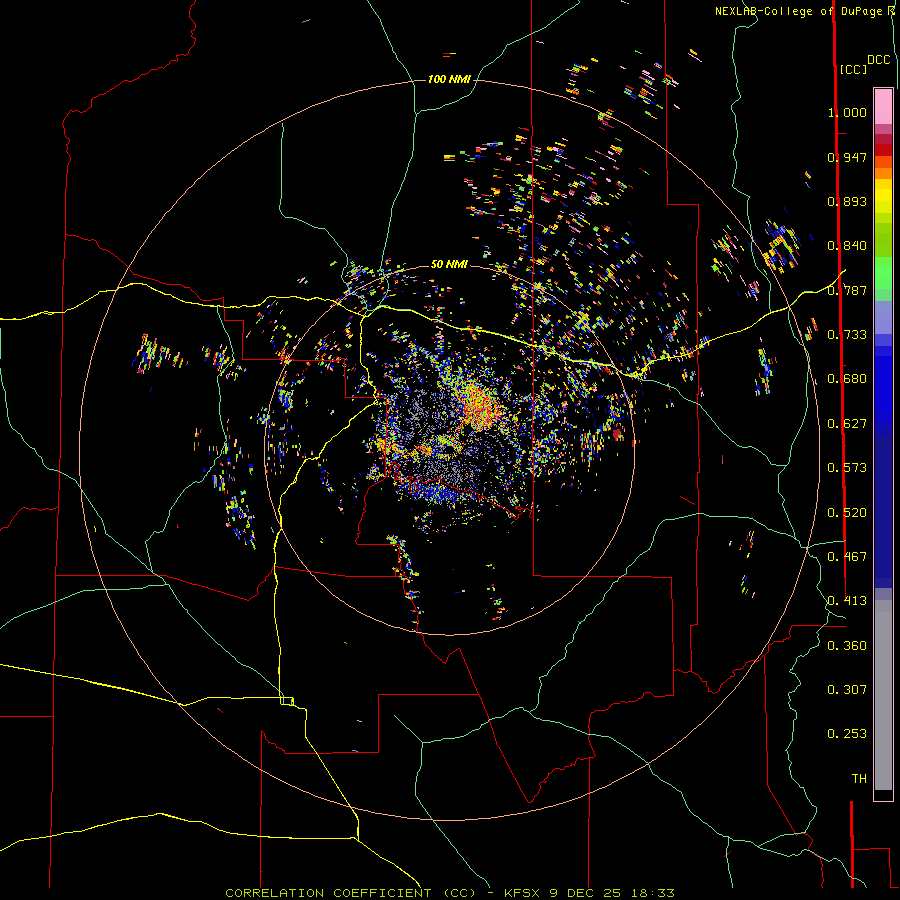Viewport: 900px width, 900px height.
Task: Click the 100 NMI range ring label
Action: [x=449, y=79]
